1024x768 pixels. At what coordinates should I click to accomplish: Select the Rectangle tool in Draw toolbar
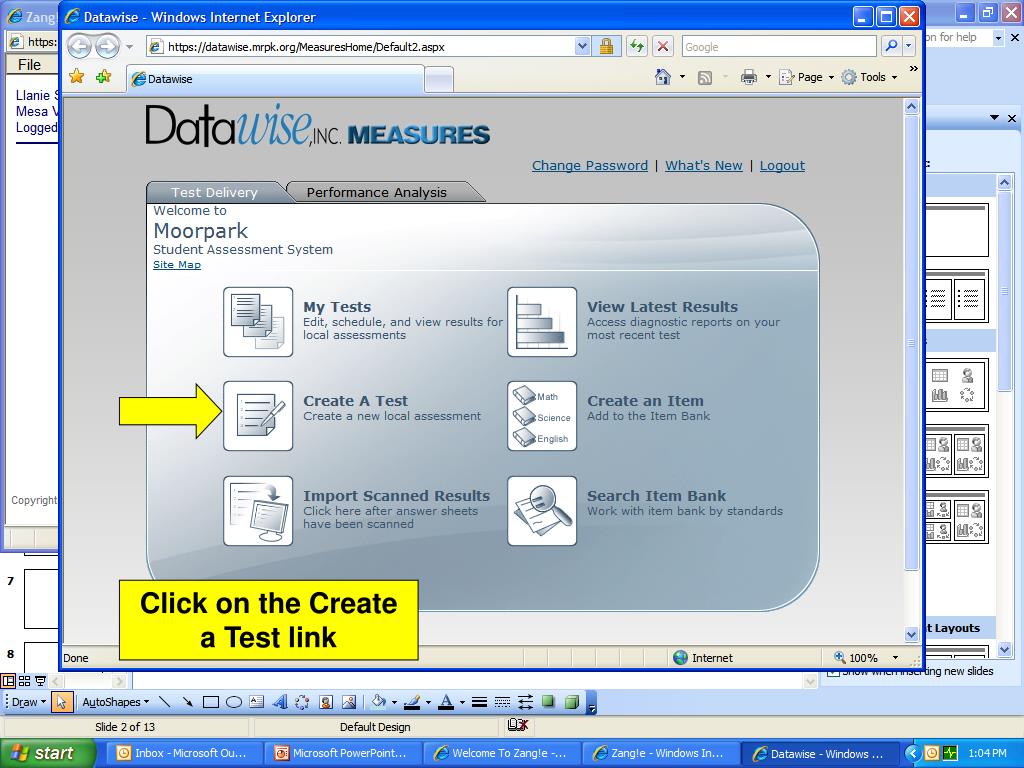coord(210,702)
